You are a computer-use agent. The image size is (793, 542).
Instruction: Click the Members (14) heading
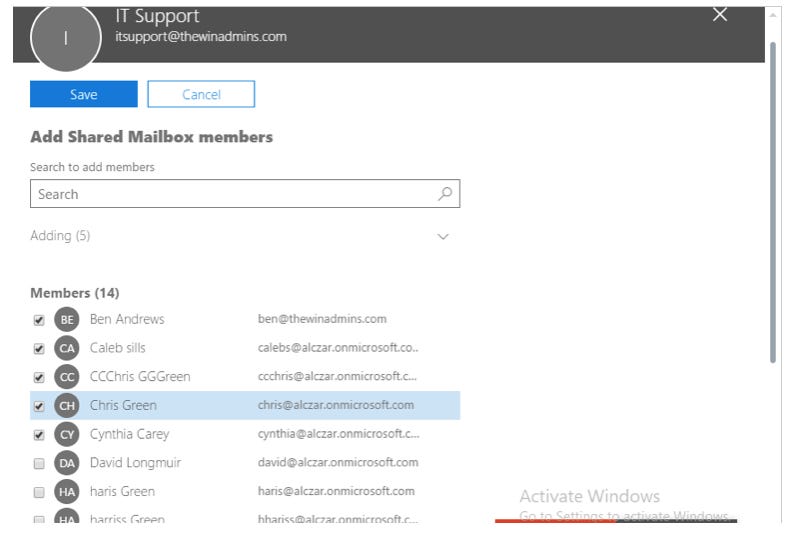(x=75, y=293)
